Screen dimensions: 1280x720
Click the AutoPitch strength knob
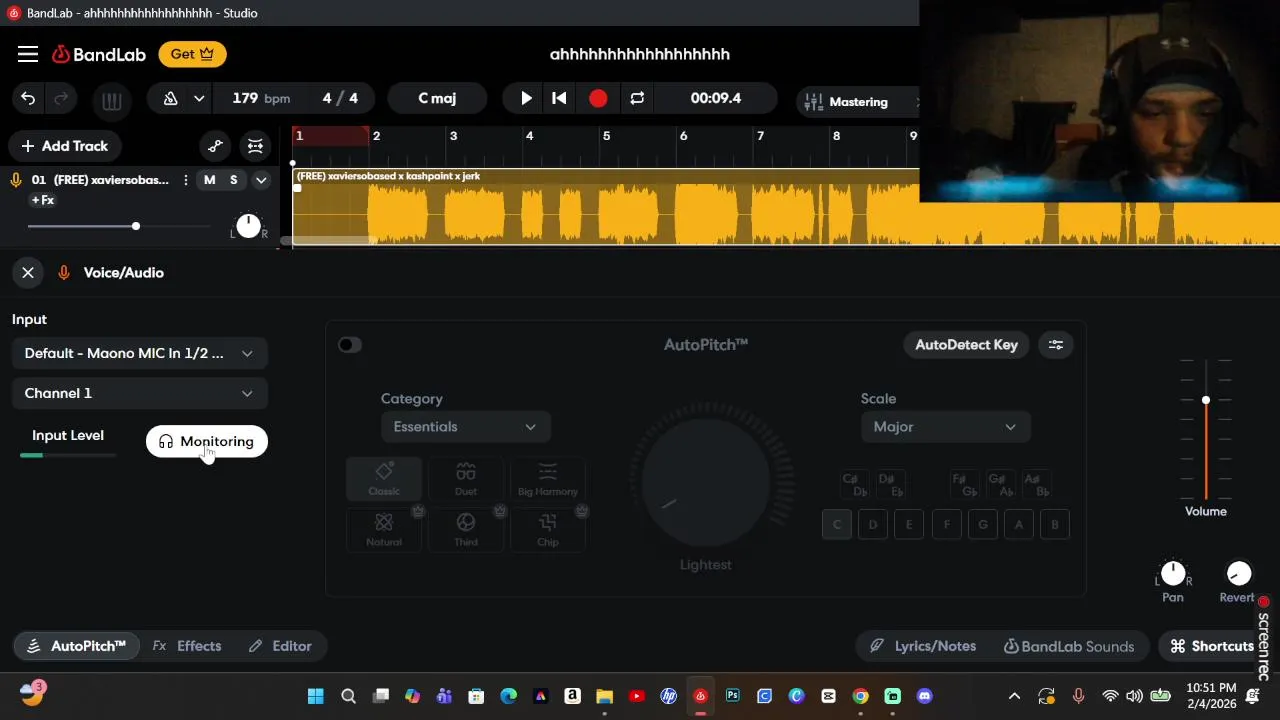click(706, 483)
